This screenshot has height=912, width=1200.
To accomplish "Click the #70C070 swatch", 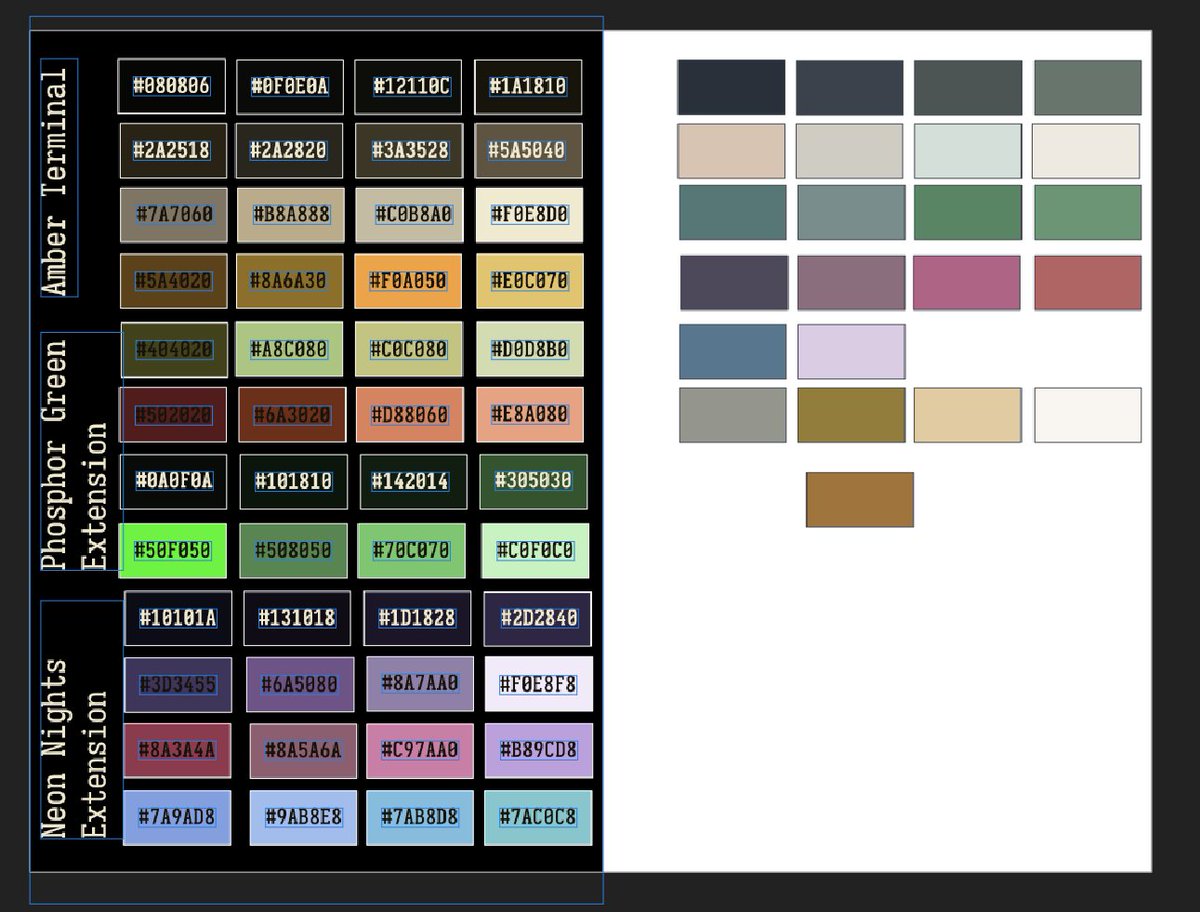I will tap(412, 550).
